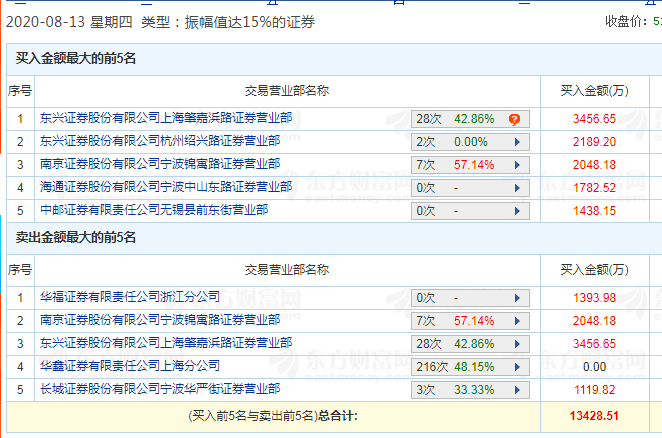The width and height of the screenshot is (662, 438).
Task: Expand arrow for 杭州绍兴路 2次 stats
Action: (x=517, y=142)
